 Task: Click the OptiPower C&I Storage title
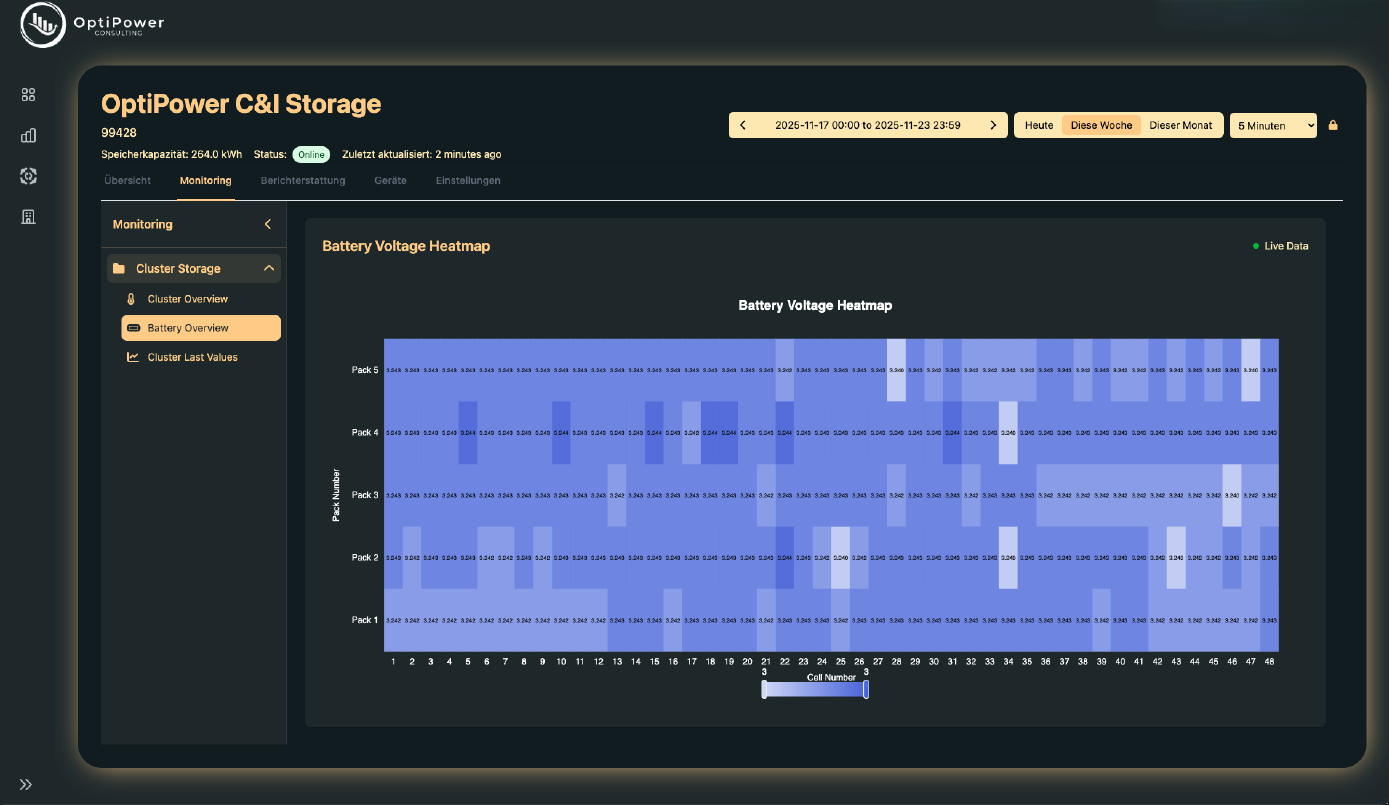click(x=241, y=104)
